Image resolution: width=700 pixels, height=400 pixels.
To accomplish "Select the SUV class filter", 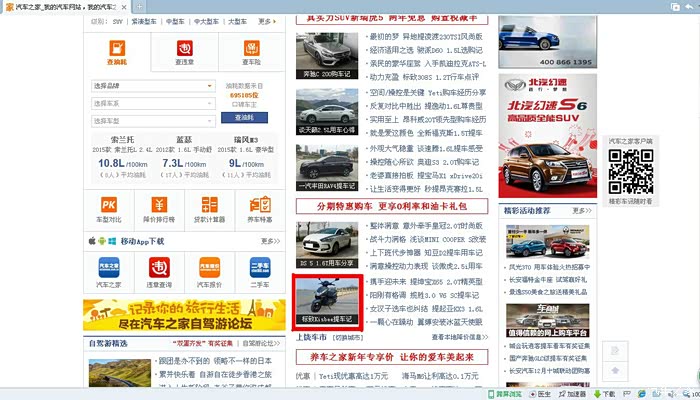I will (x=118, y=21).
